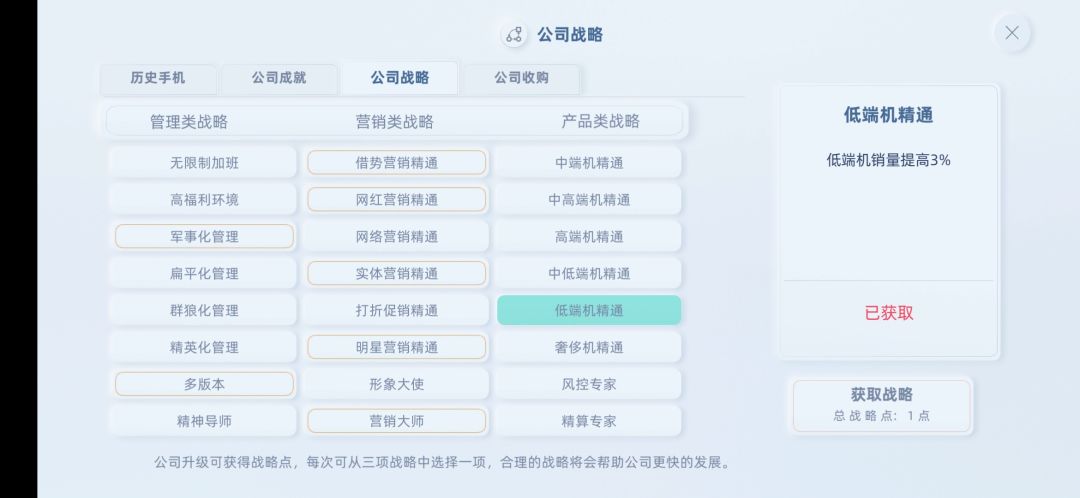This screenshot has width=1080, height=498.
Task: Pick the 多版本 strategy option
Action: pyautogui.click(x=204, y=384)
